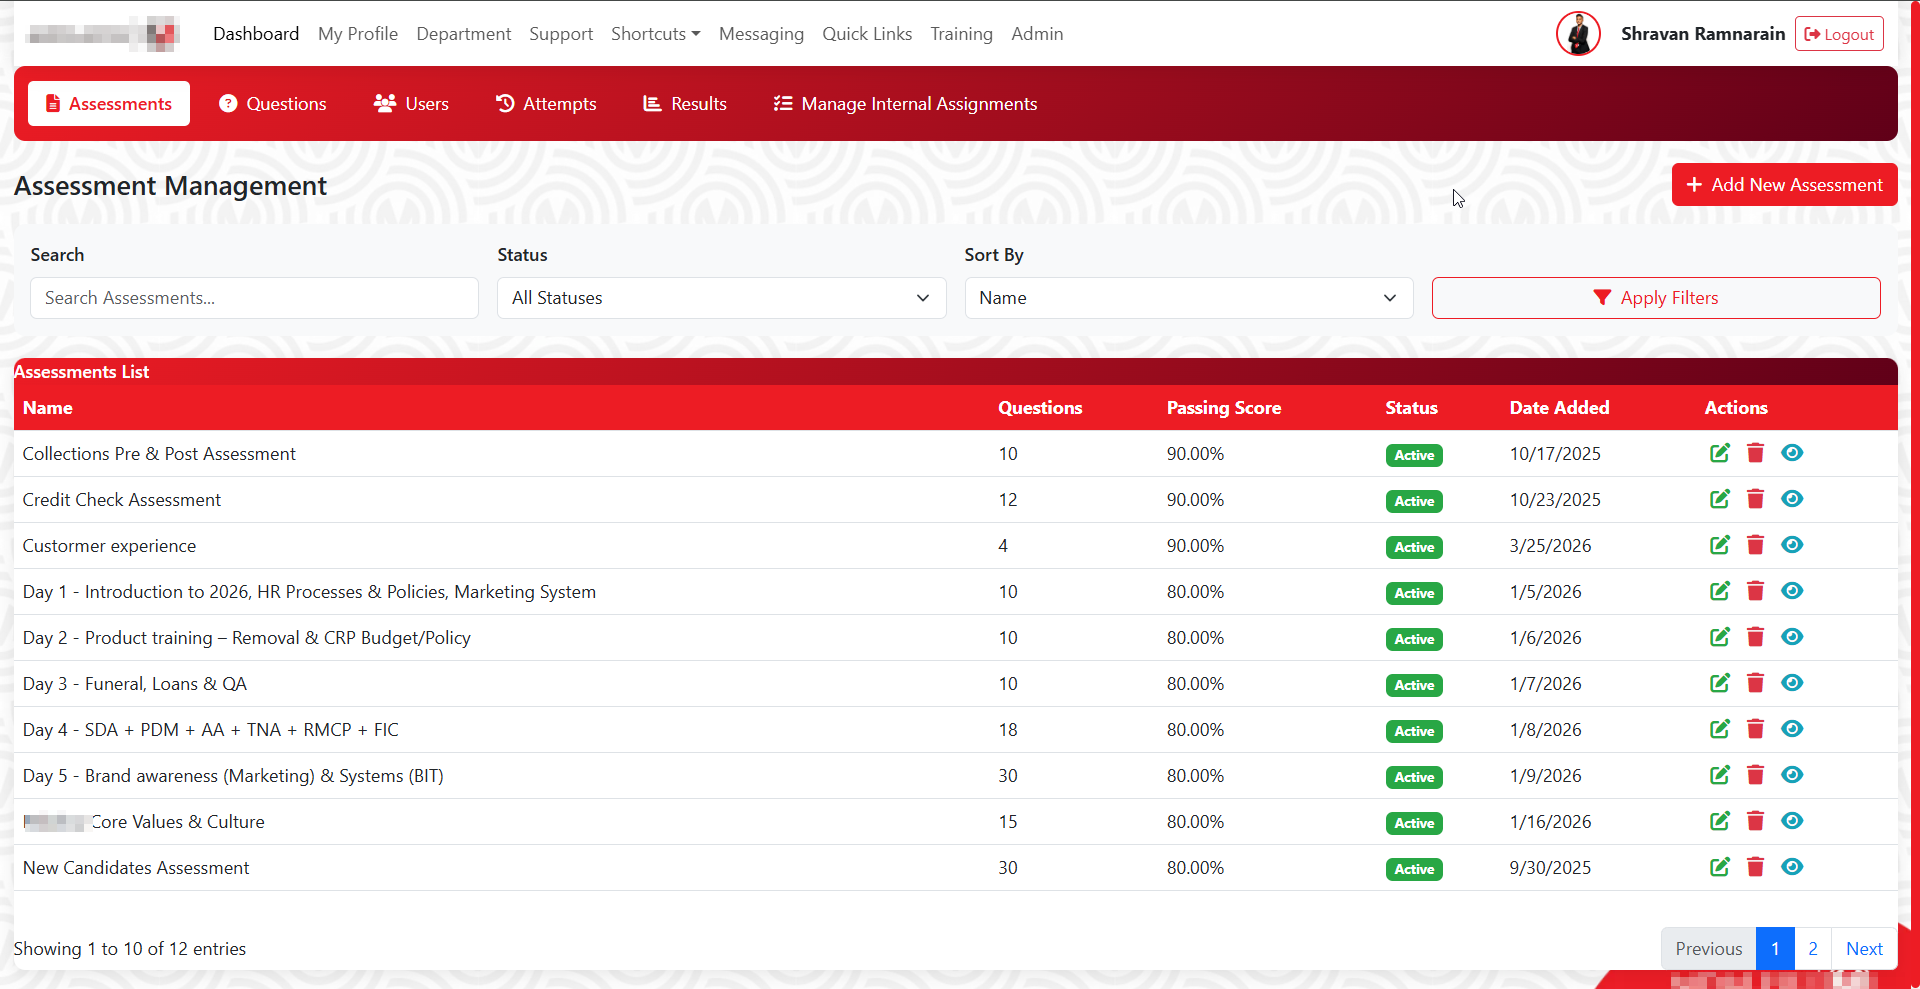Edit the Custormer experience assessment
1920x989 pixels.
[1719, 545]
